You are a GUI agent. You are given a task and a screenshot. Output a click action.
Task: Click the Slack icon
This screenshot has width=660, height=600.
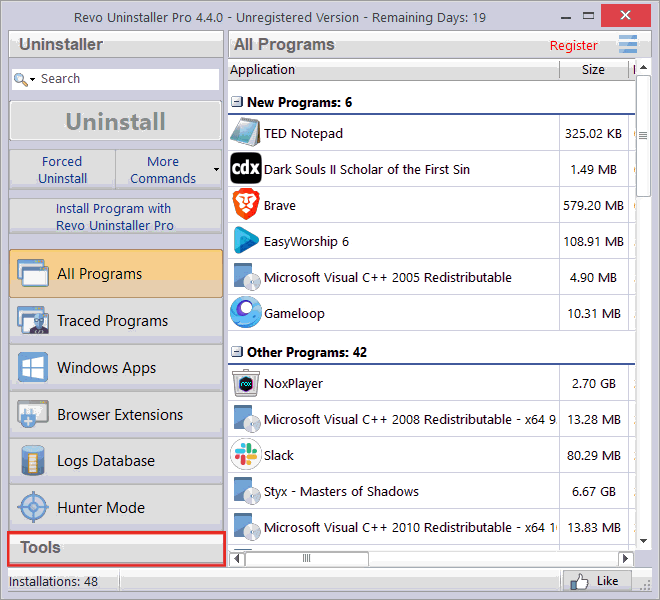(246, 455)
